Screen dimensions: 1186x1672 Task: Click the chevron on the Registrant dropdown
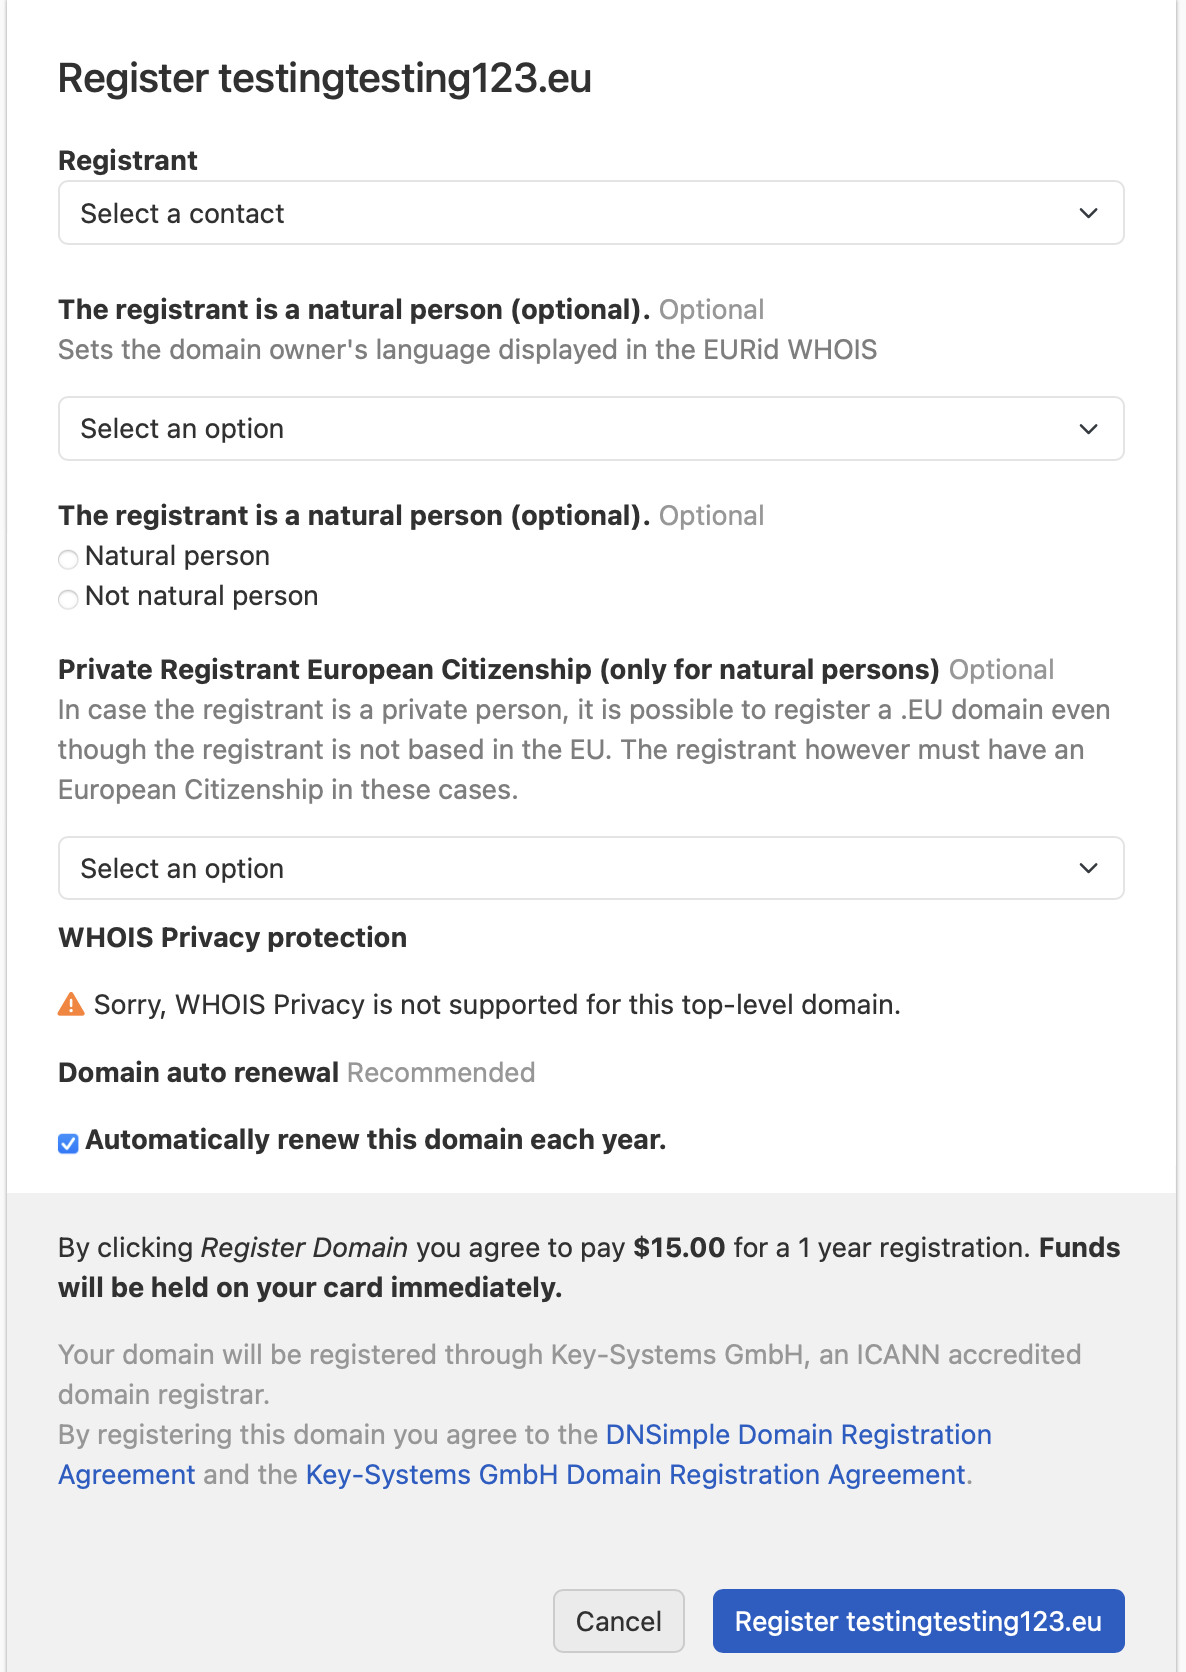pyautogui.click(x=1090, y=213)
